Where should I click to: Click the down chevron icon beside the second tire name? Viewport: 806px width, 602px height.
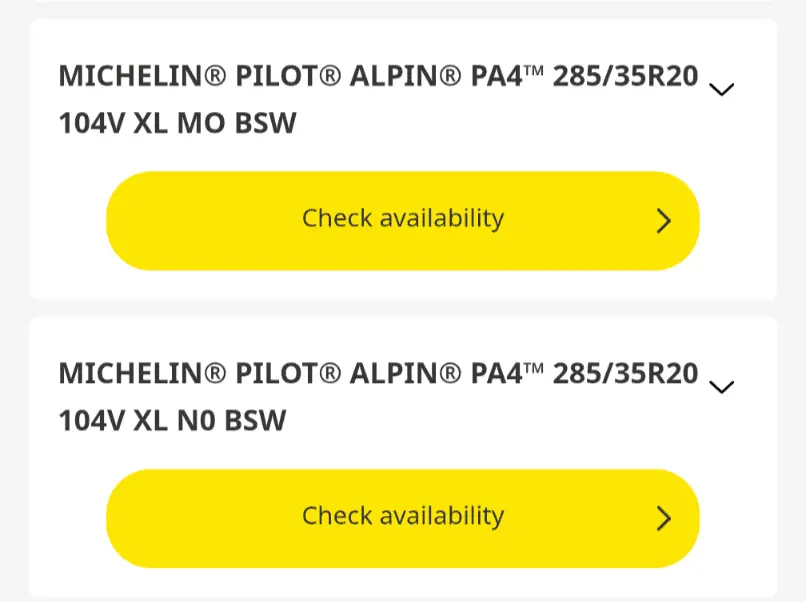pyautogui.click(x=721, y=387)
